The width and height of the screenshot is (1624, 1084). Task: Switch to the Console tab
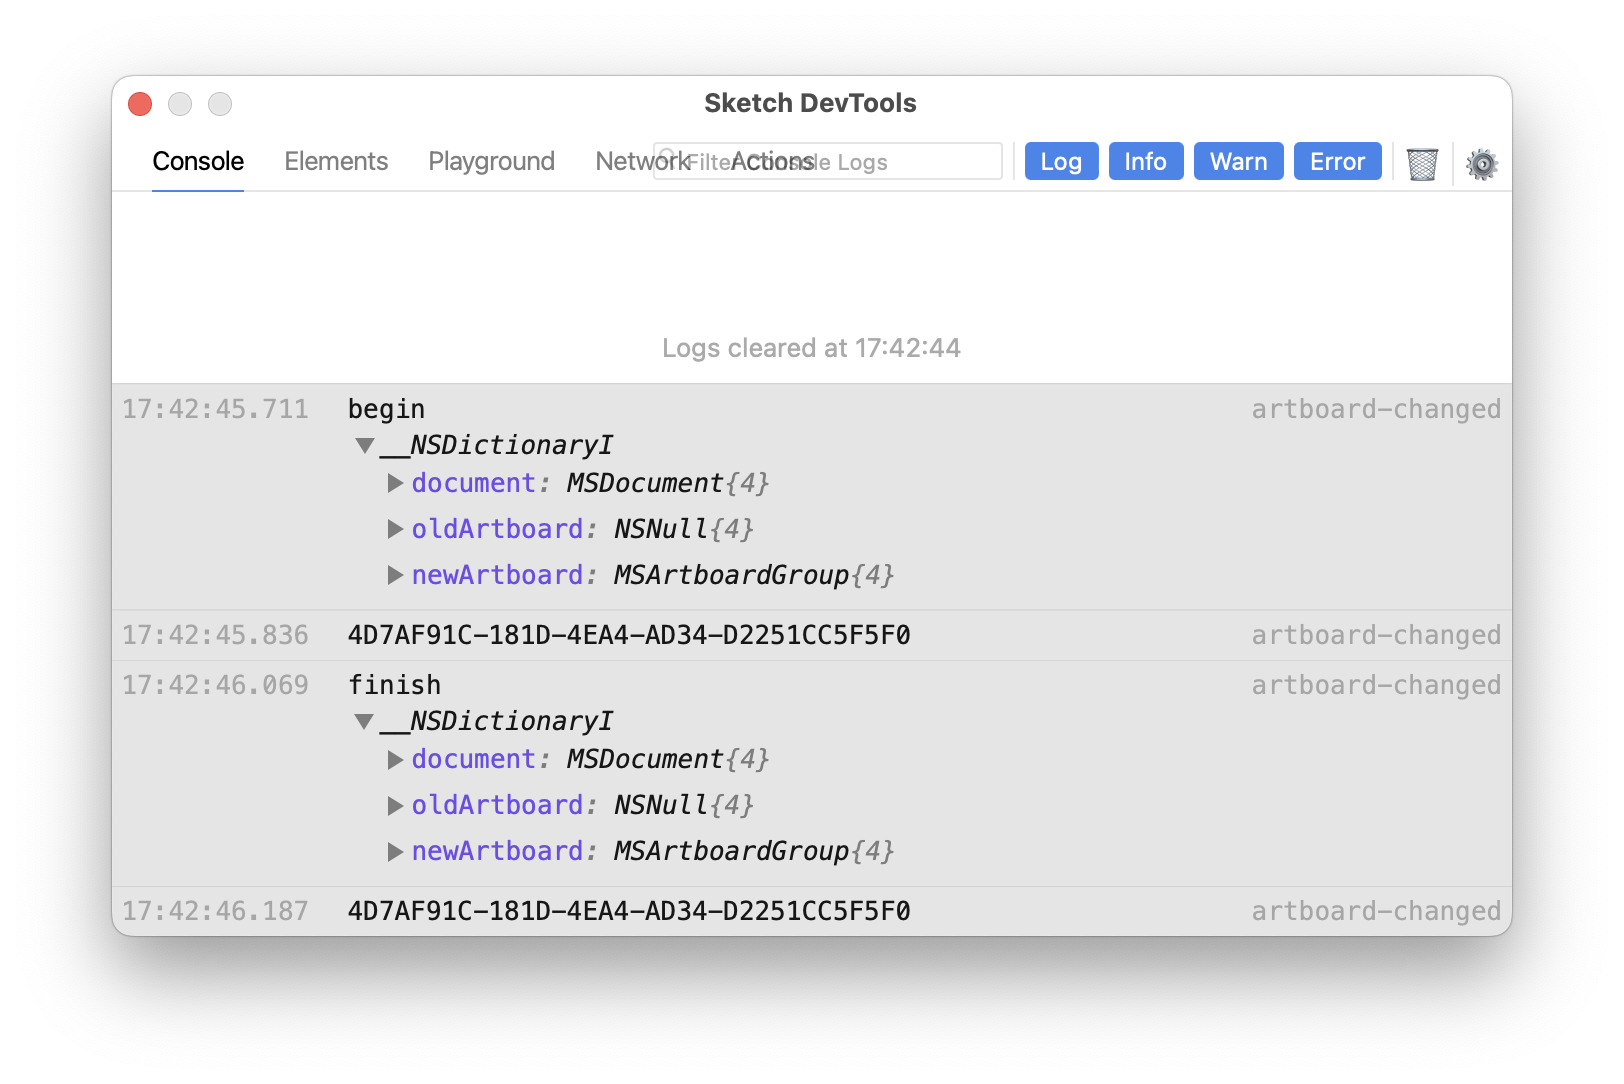198,161
